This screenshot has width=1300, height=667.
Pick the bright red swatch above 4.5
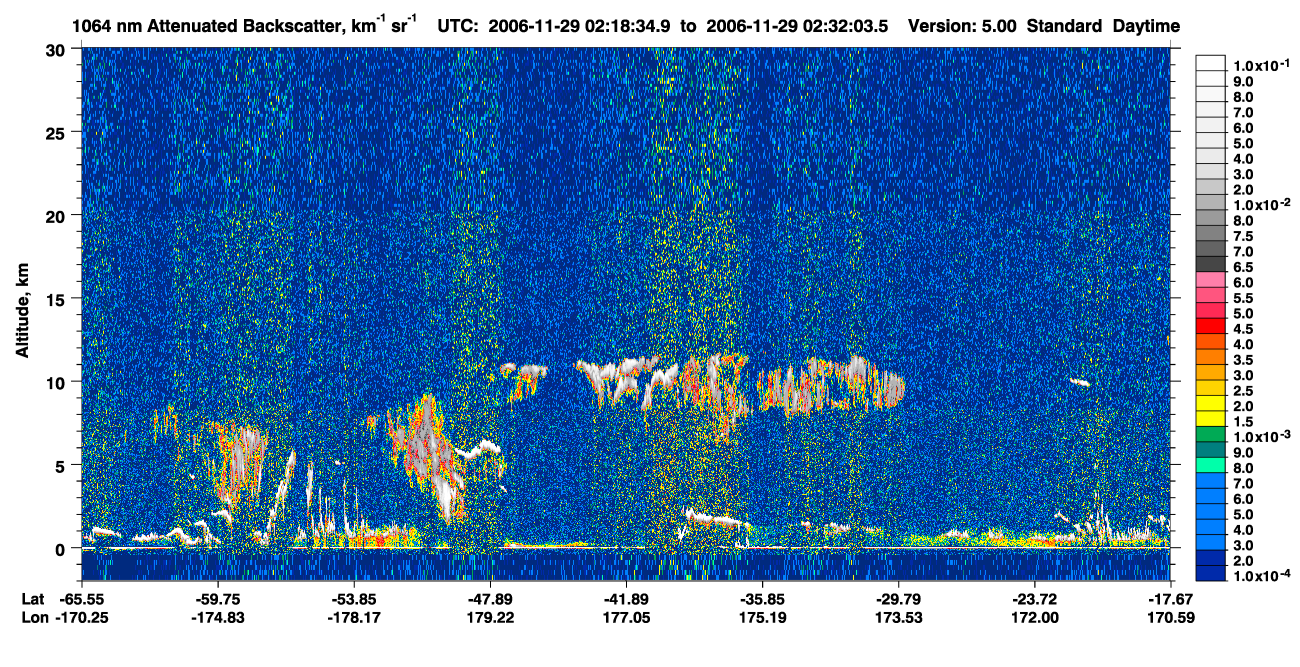coord(1211,325)
